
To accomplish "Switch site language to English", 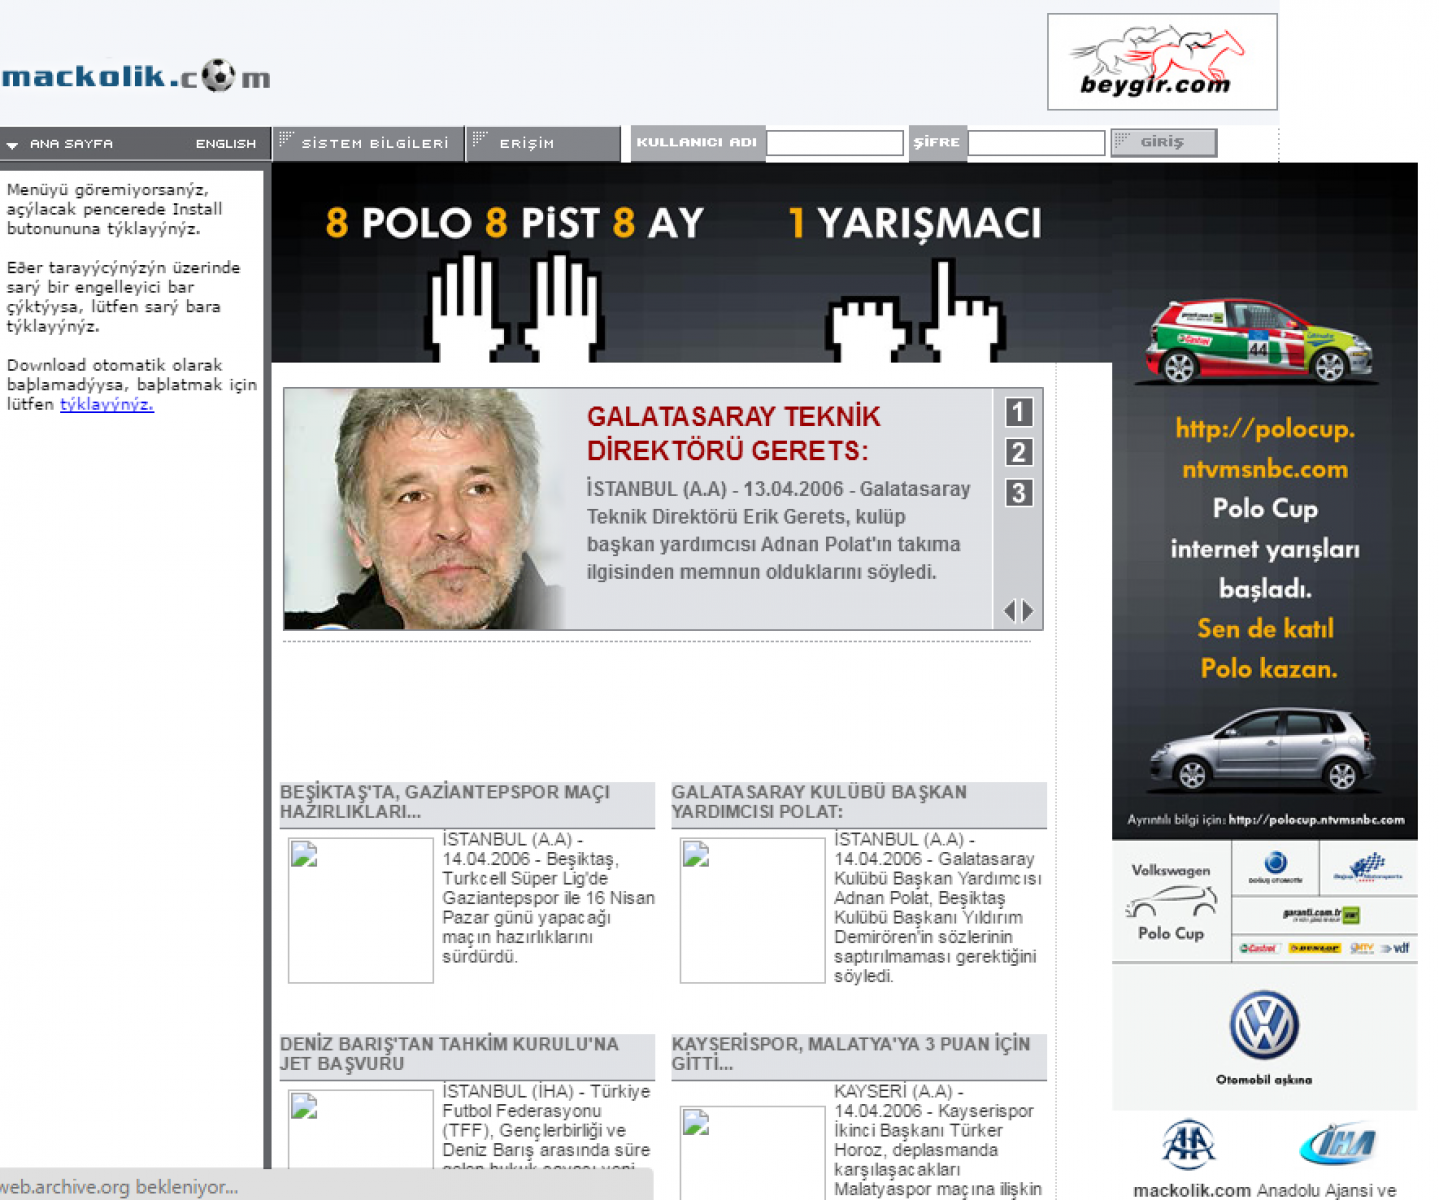I will (225, 144).
